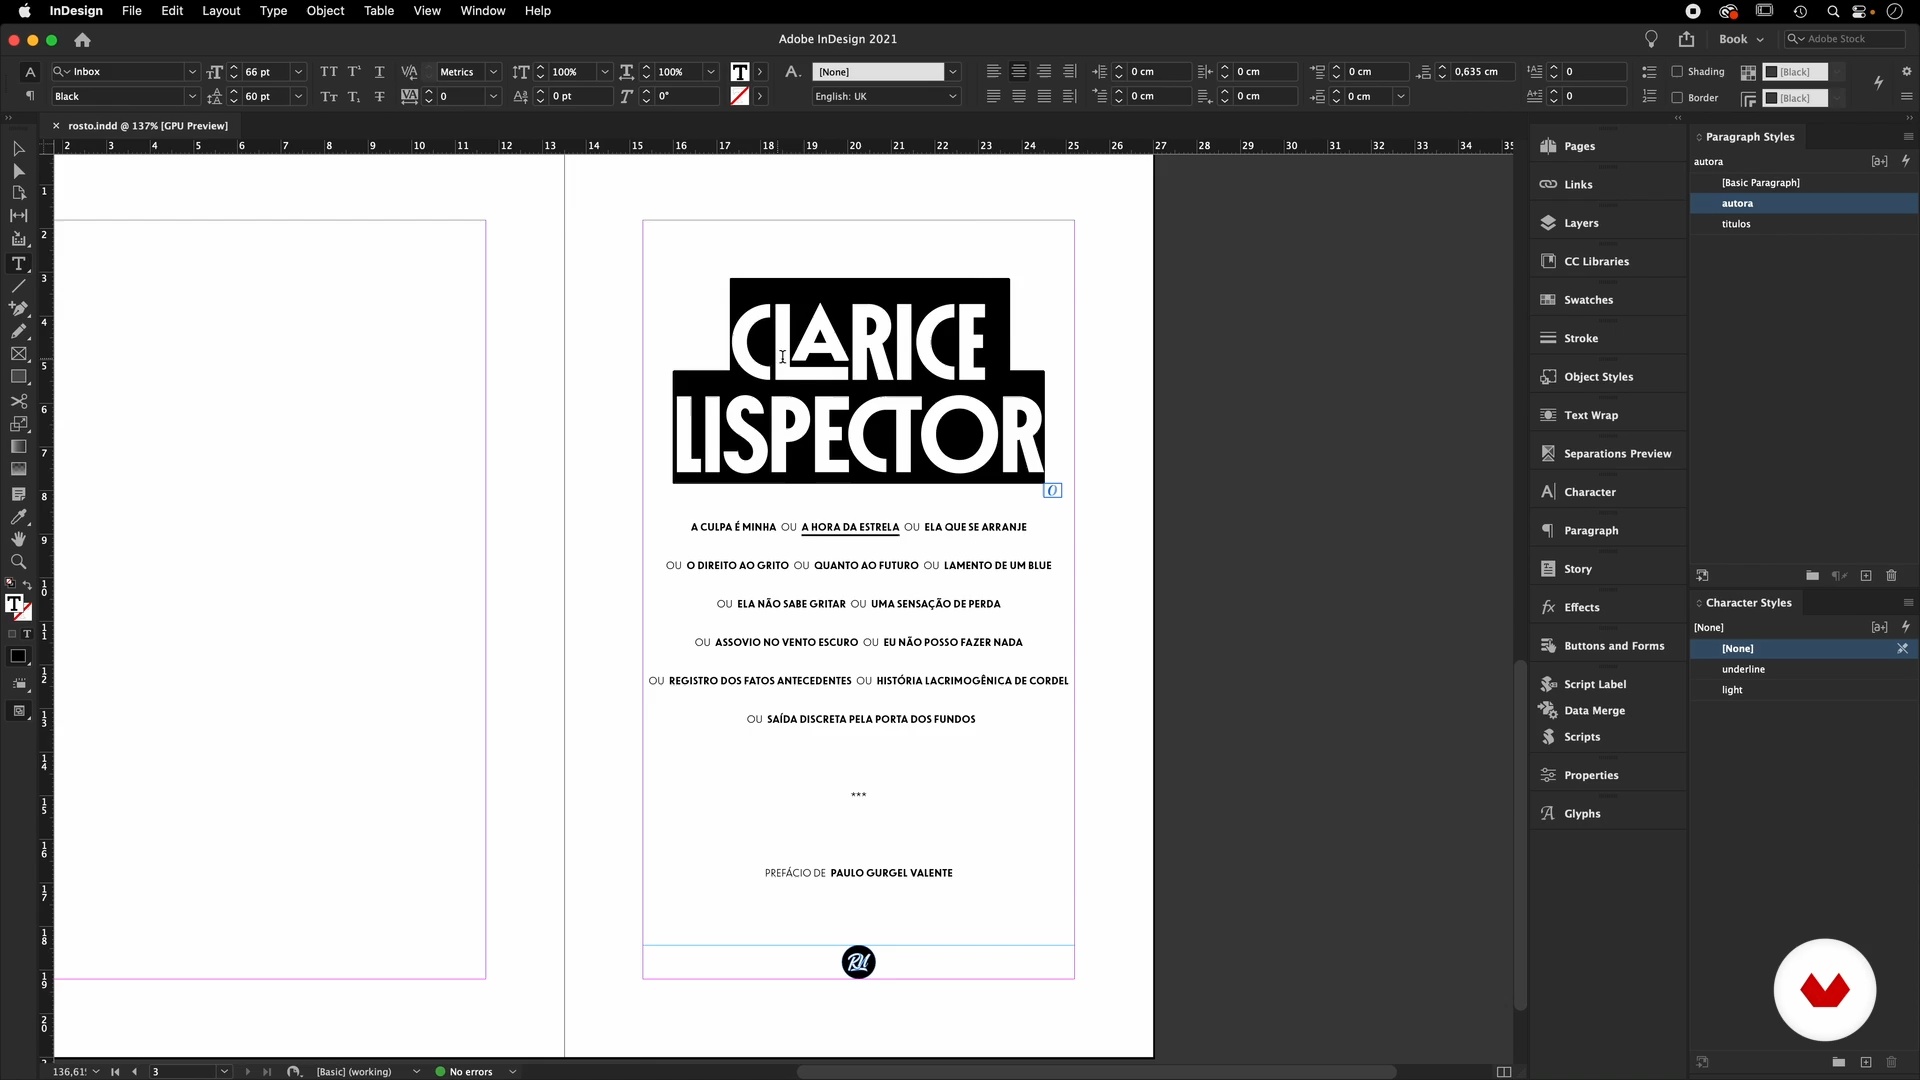Switch to Character Formatting Controls

[x=30, y=72]
